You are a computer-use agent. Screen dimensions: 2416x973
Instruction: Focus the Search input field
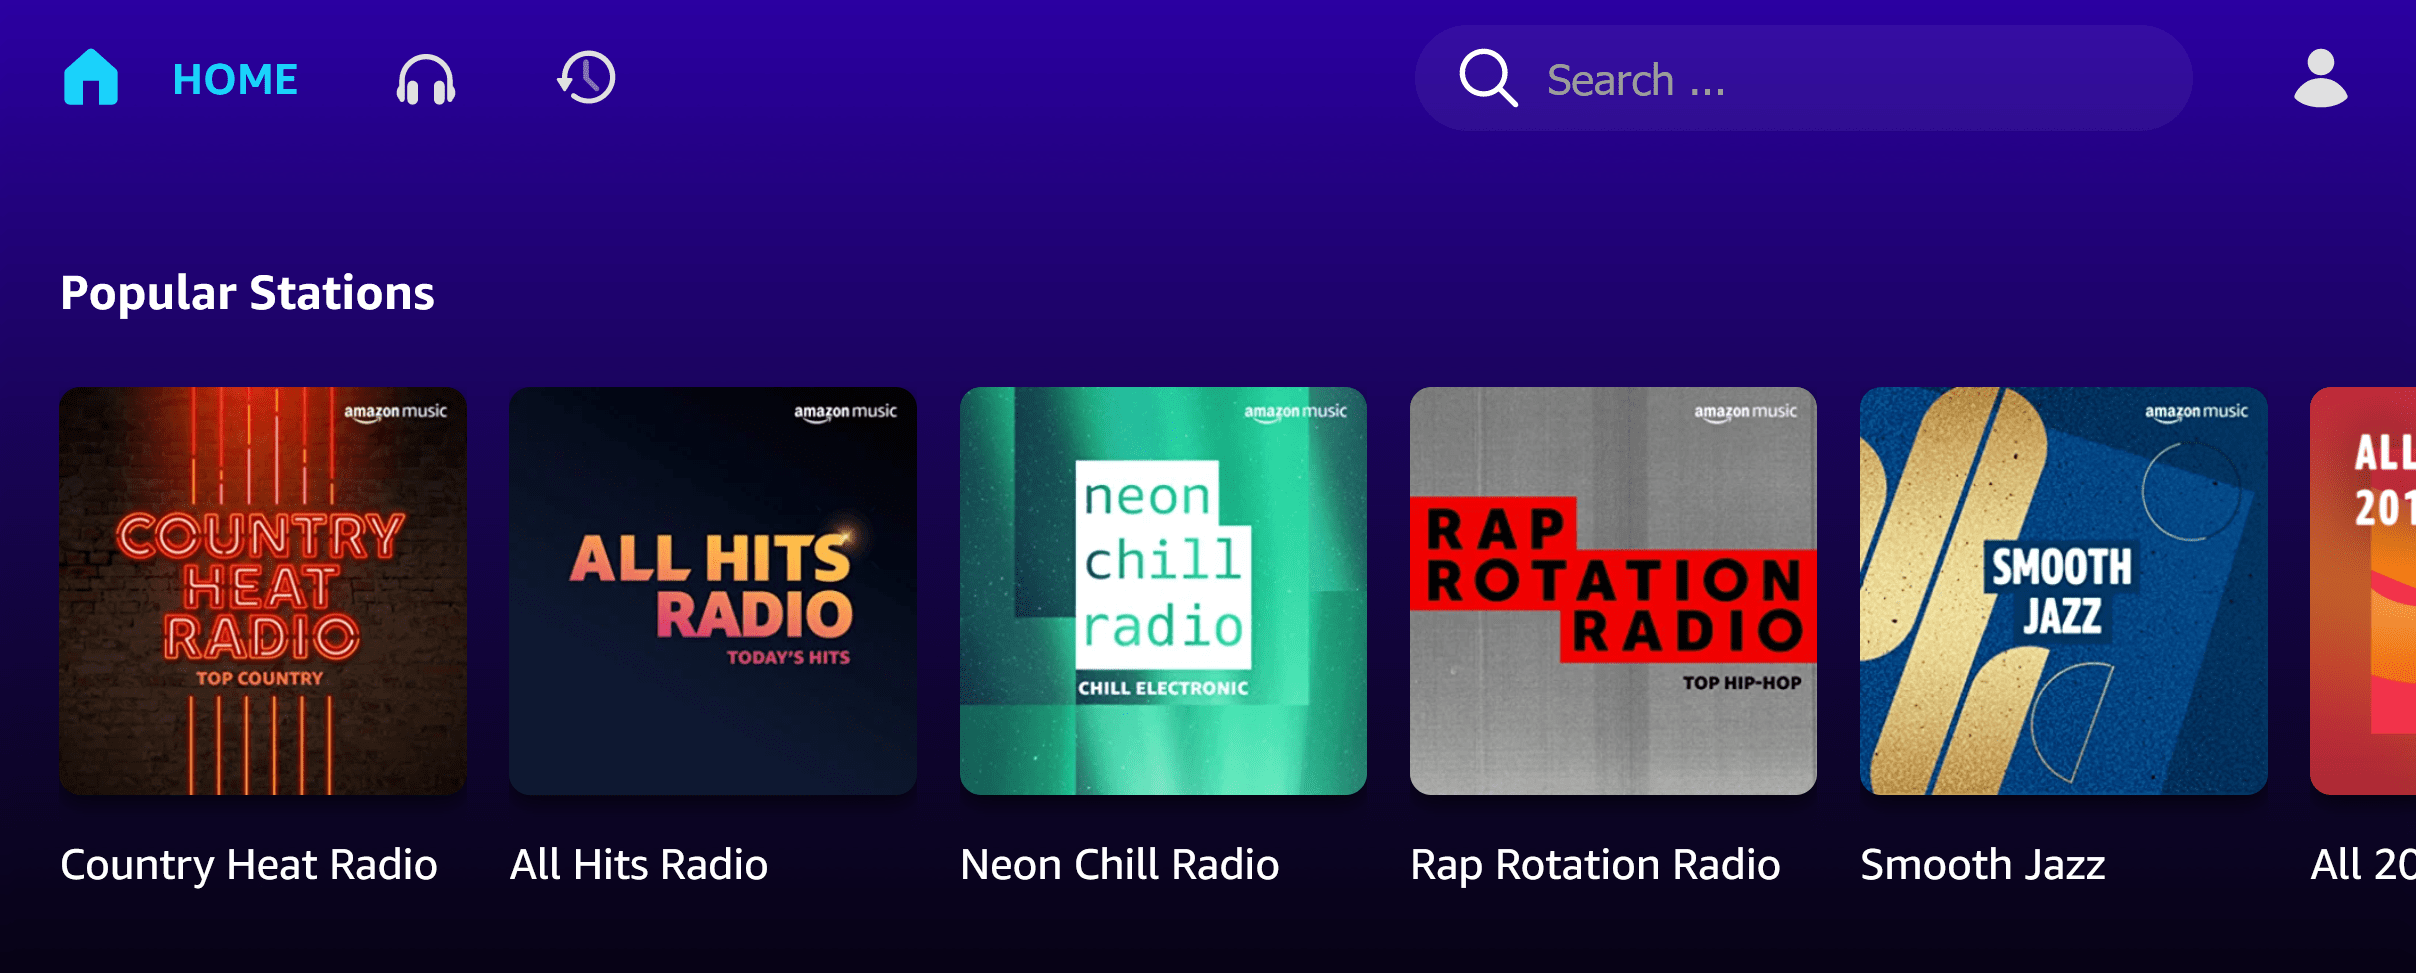[x=1803, y=78]
